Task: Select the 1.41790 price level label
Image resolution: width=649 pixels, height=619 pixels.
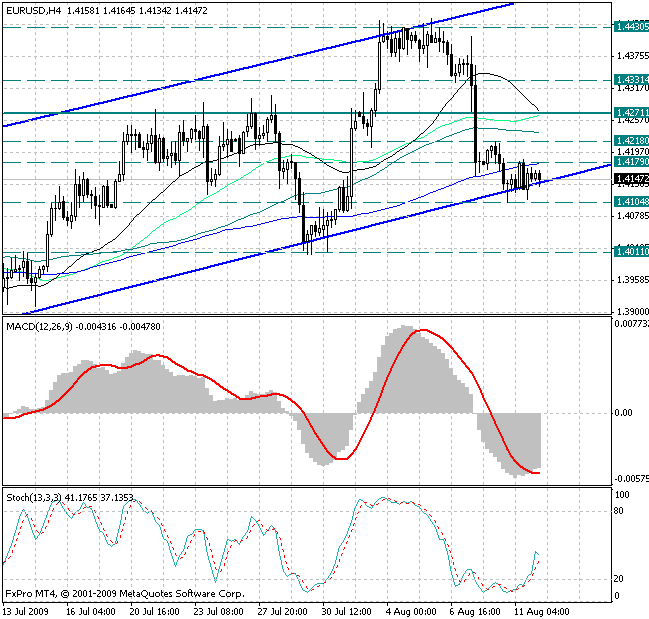Action: click(x=631, y=161)
